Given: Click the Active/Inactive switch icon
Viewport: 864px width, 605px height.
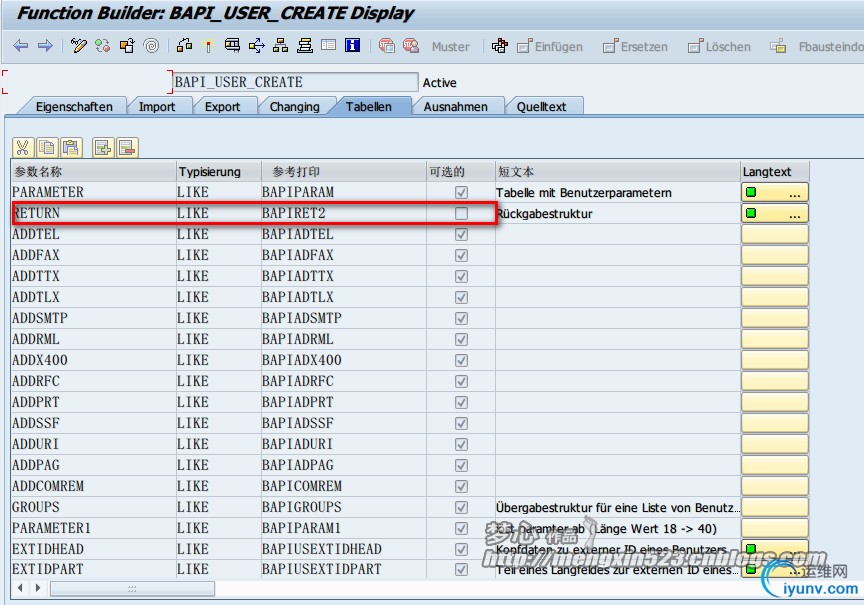Looking at the screenshot, I should (x=102, y=46).
